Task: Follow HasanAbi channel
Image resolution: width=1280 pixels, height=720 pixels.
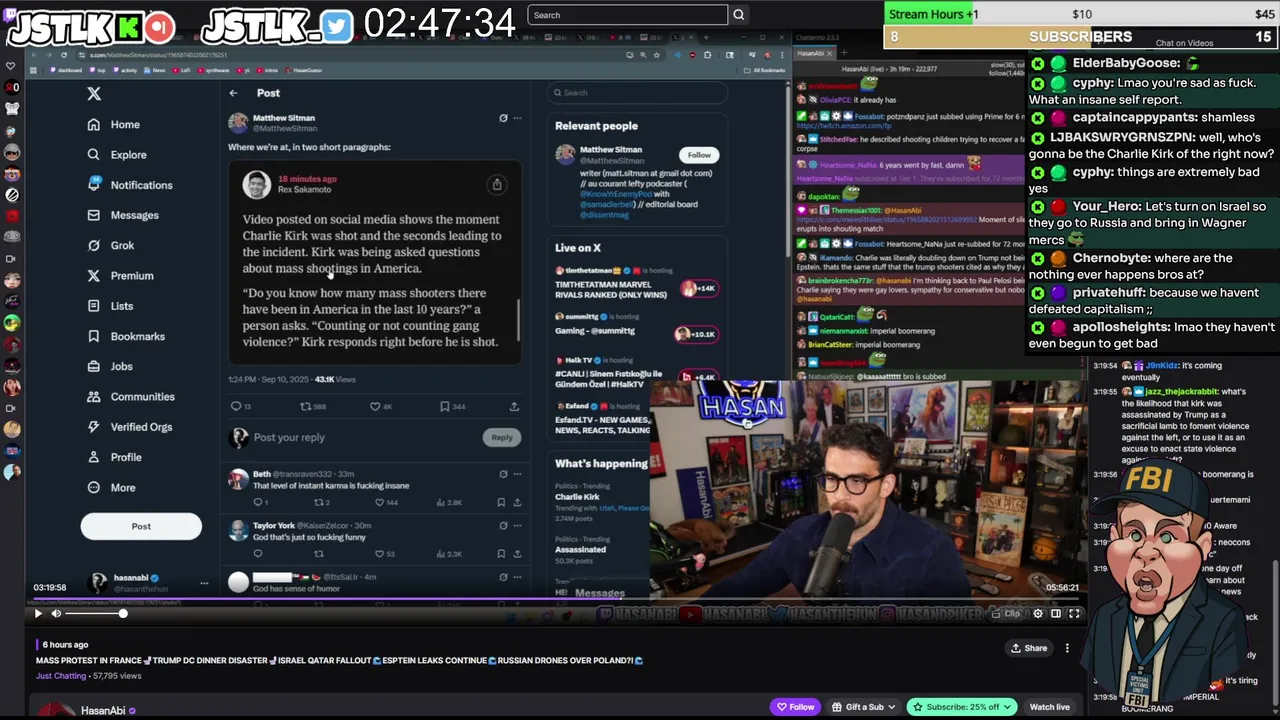Action: click(x=795, y=707)
